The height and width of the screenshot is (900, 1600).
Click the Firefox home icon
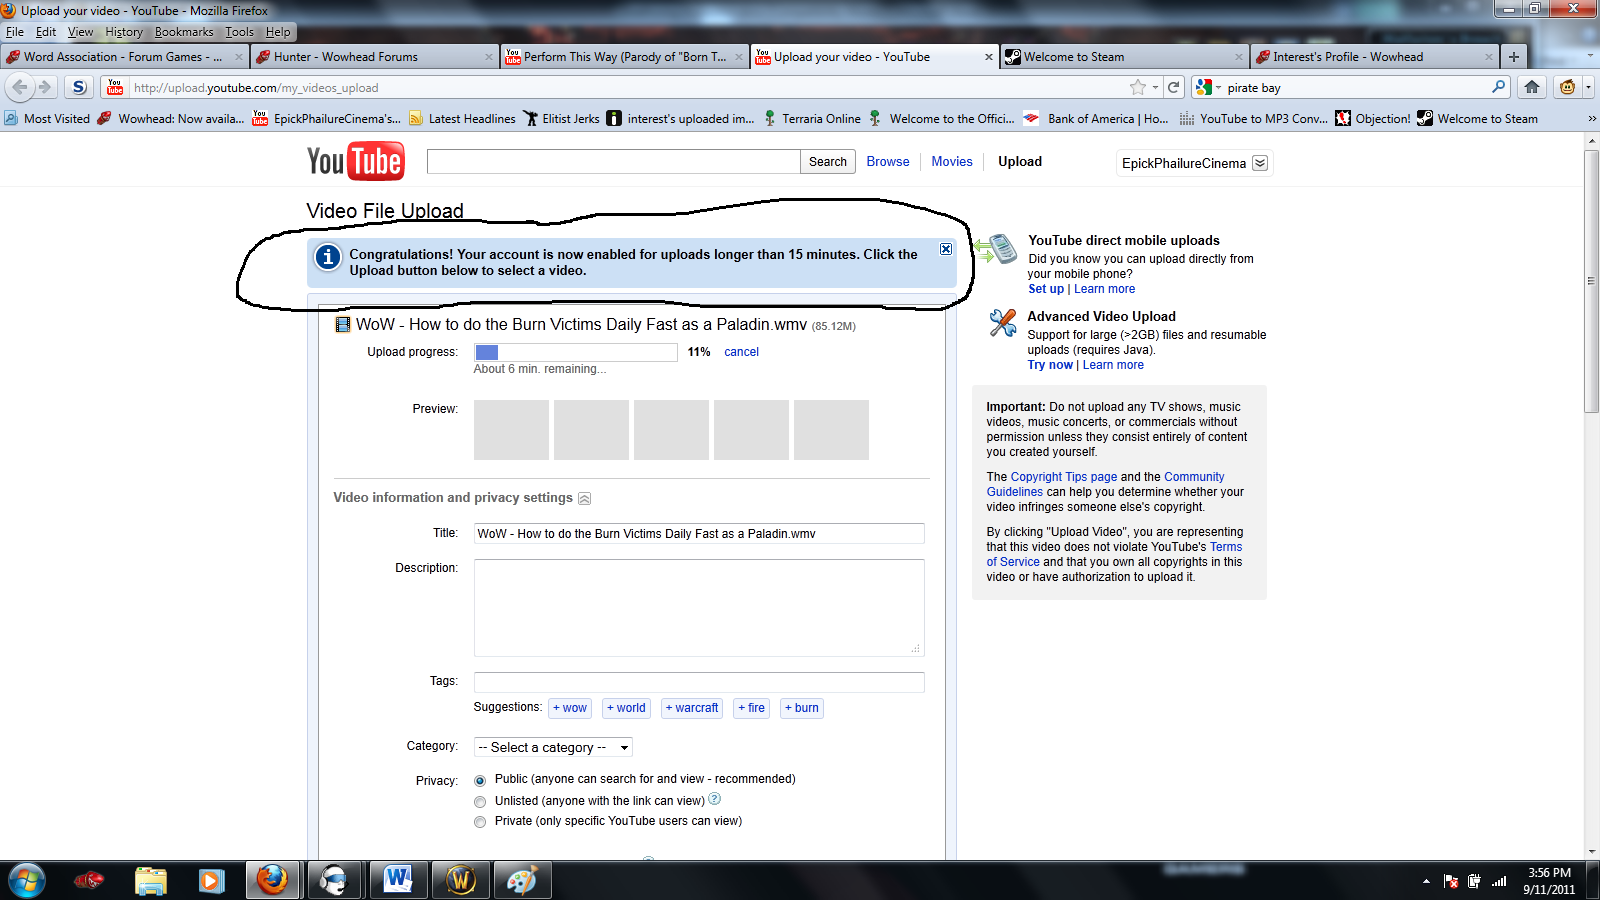(x=1531, y=87)
